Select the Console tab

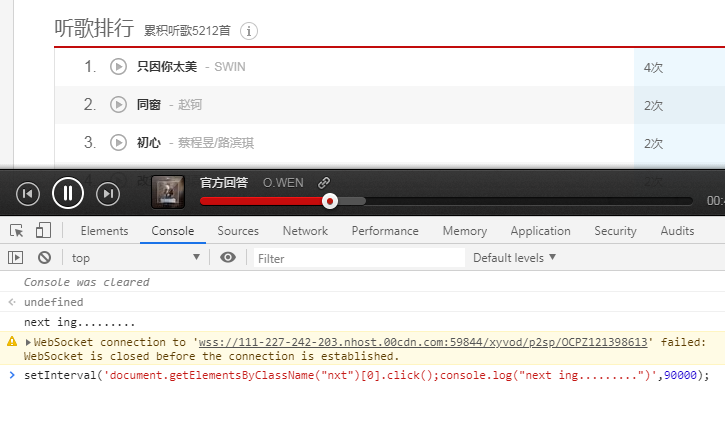pyautogui.click(x=173, y=231)
